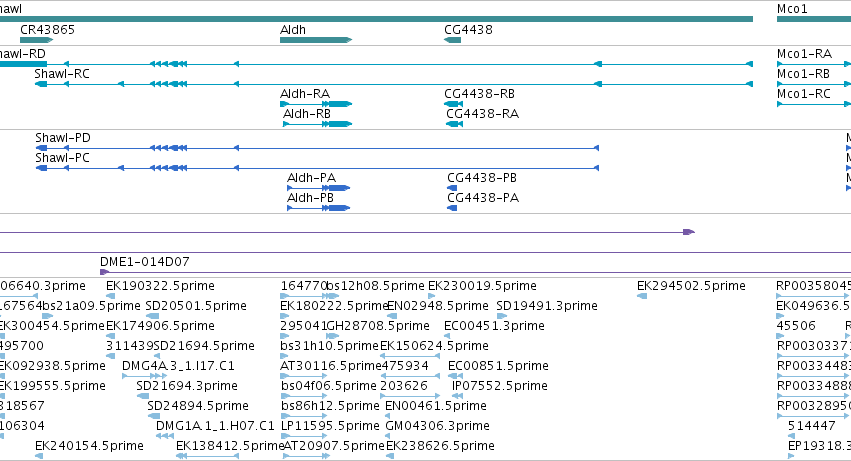851x461 pixels.
Task: Select transcript Shawl-RC
Action: tap(62, 74)
